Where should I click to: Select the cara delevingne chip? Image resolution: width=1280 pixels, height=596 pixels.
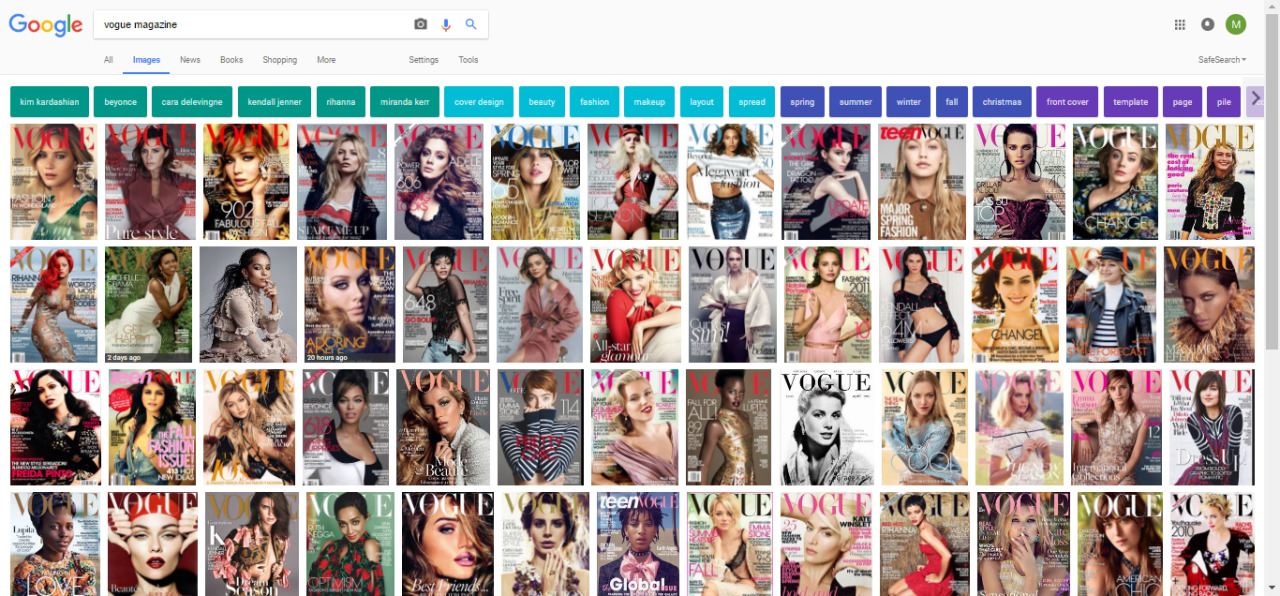[192, 102]
